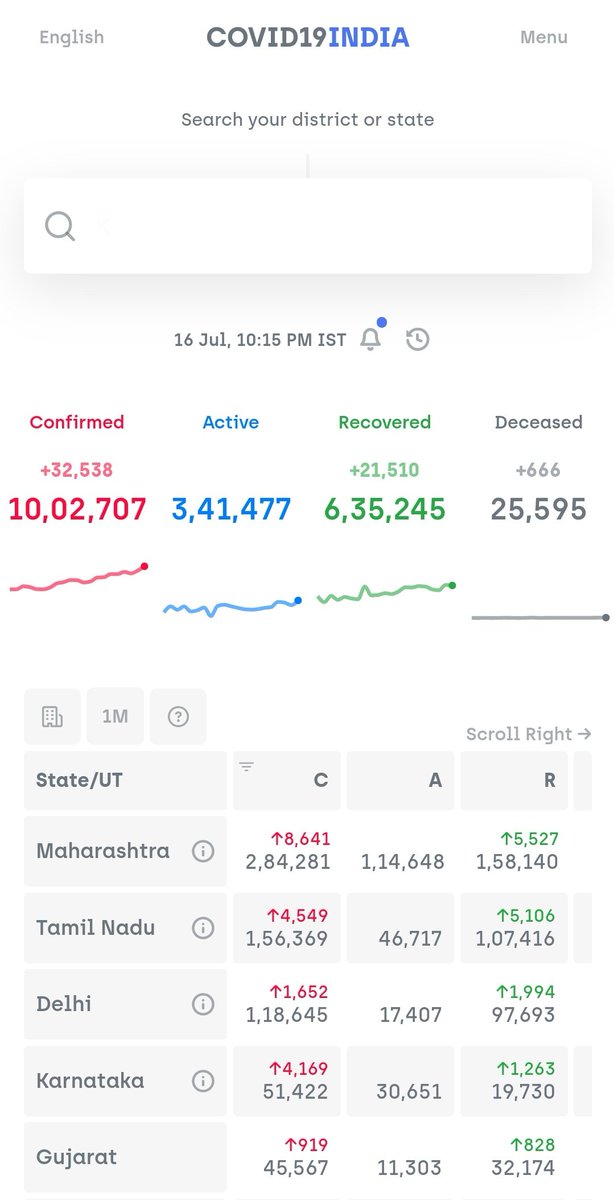Click the Confirmed trend sparkline
614x1200 pixels.
point(78,578)
